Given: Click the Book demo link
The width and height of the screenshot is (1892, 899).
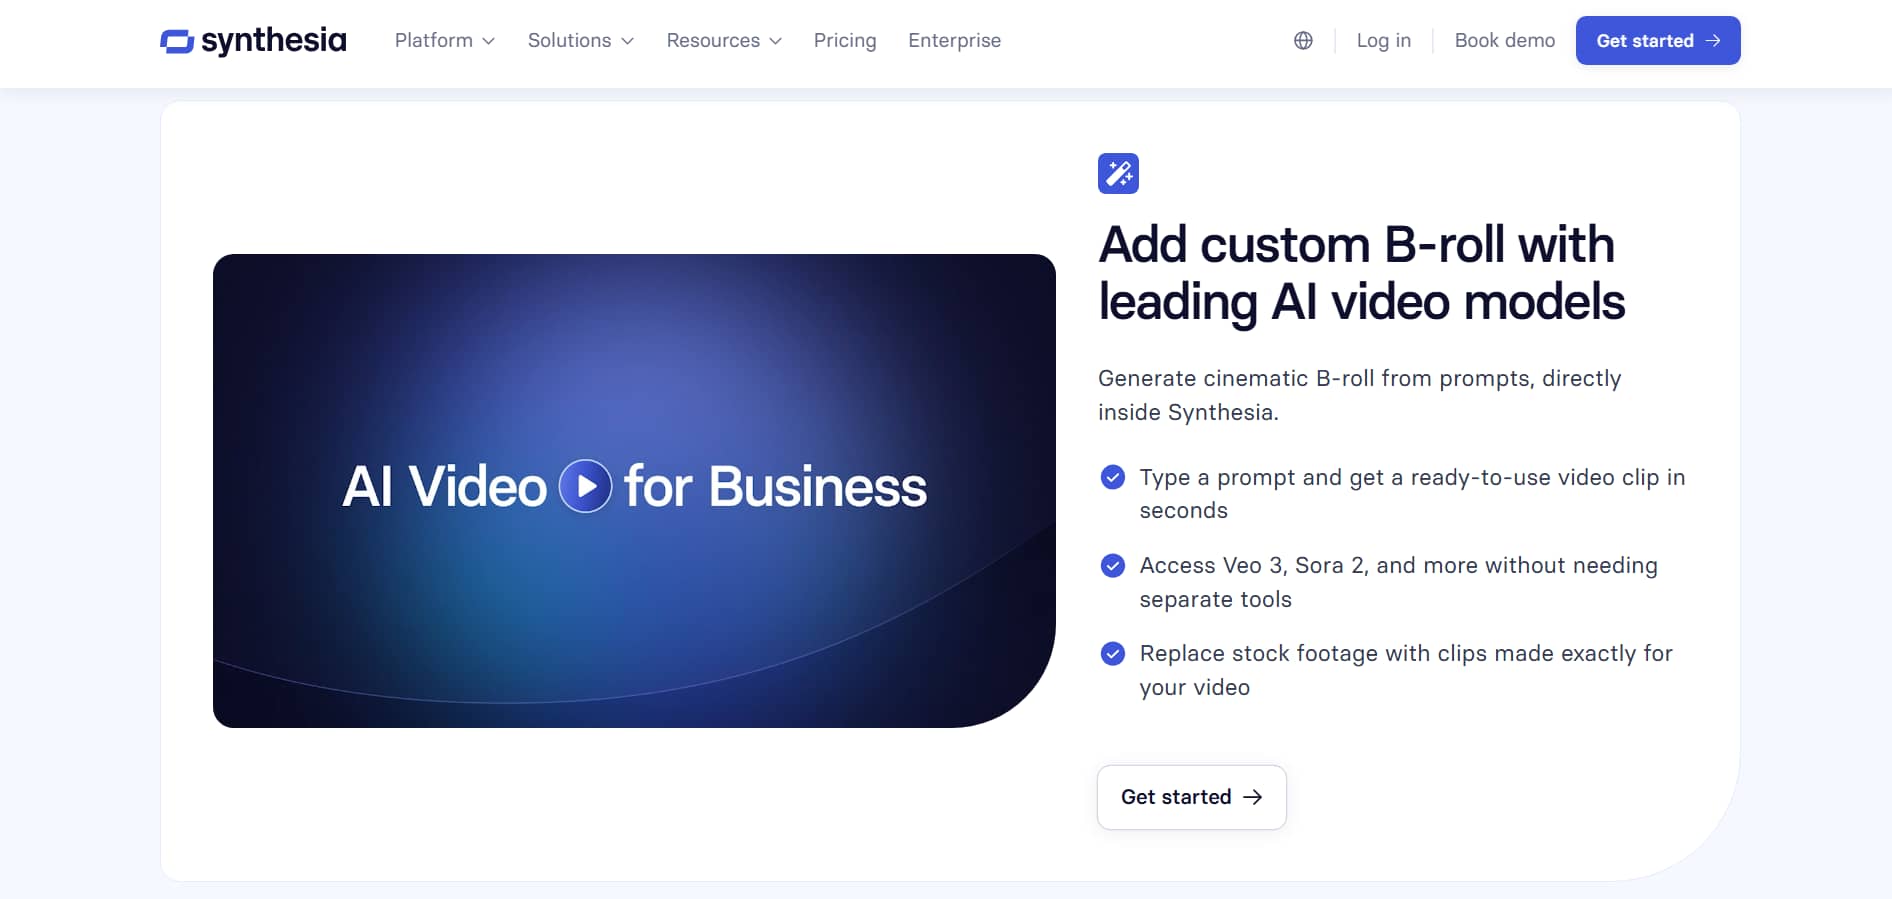Looking at the screenshot, I should click(x=1504, y=40).
